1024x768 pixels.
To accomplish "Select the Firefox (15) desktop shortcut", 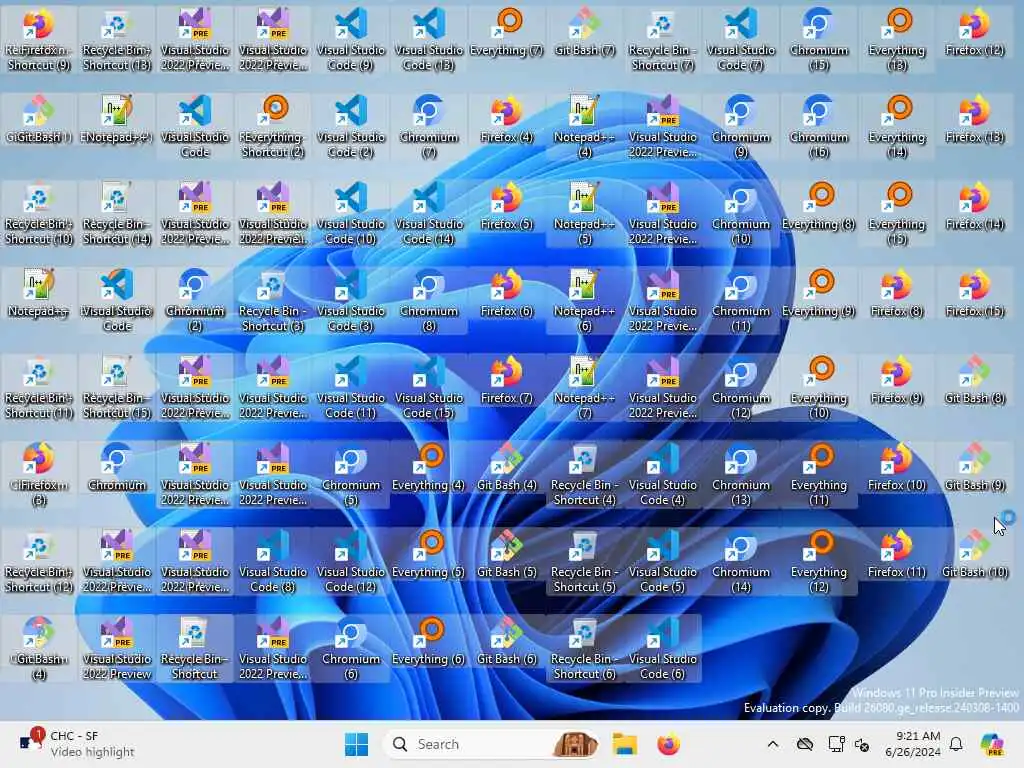I will [975, 296].
